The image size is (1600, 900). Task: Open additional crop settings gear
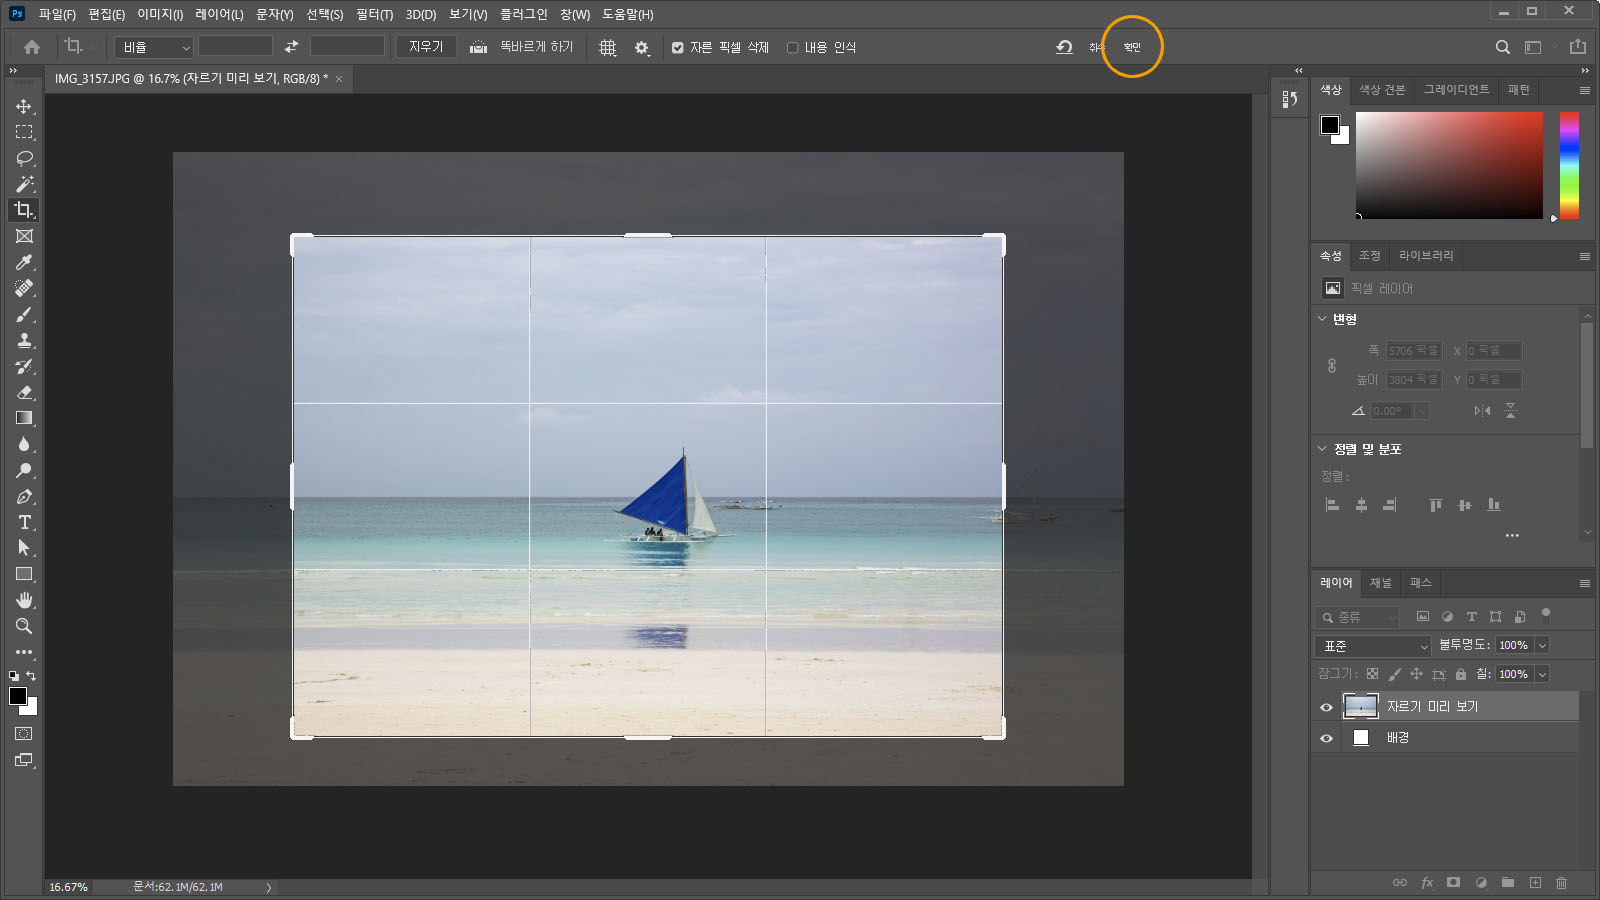tap(642, 47)
